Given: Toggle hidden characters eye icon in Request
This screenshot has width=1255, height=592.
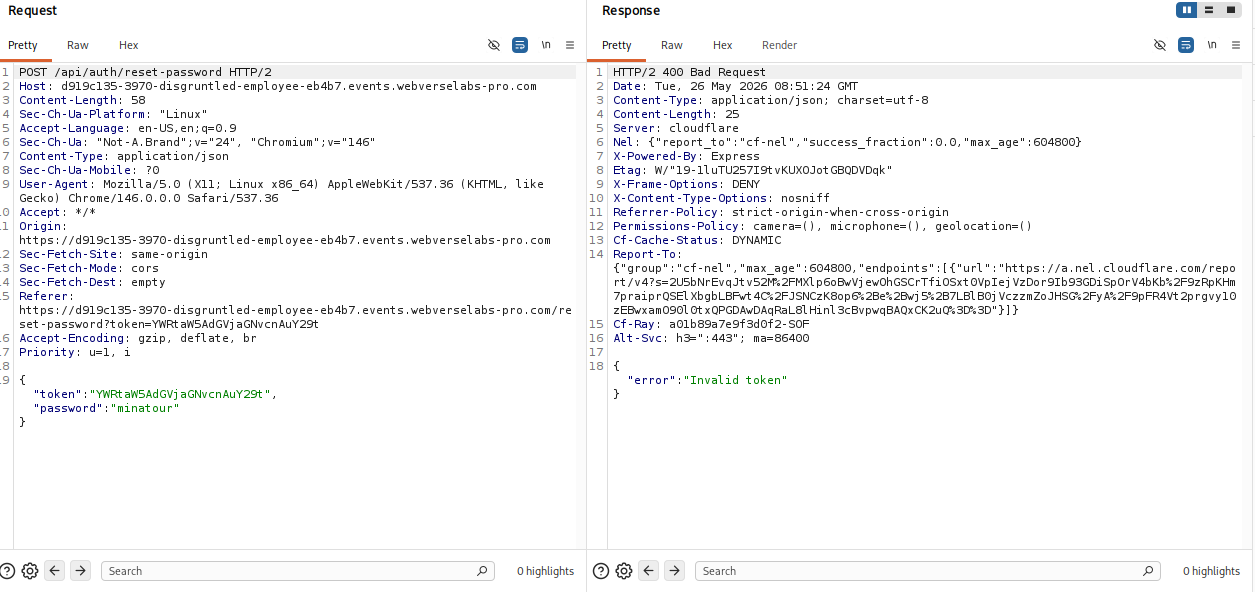Looking at the screenshot, I should click(494, 45).
